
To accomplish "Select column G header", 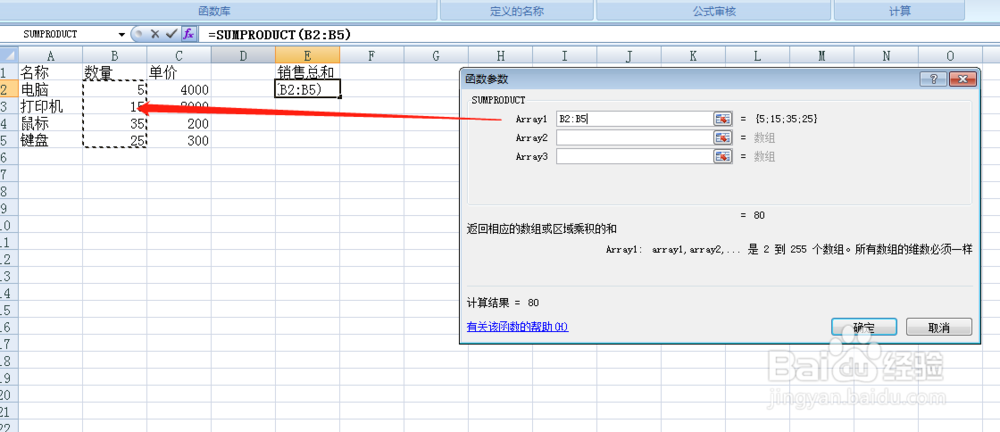I will click(x=436, y=56).
